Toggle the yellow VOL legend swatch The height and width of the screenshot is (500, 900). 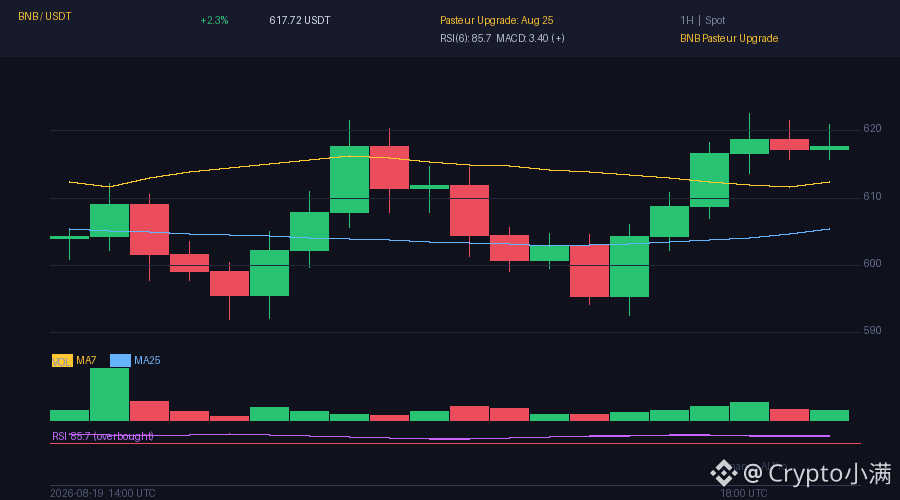coord(62,361)
